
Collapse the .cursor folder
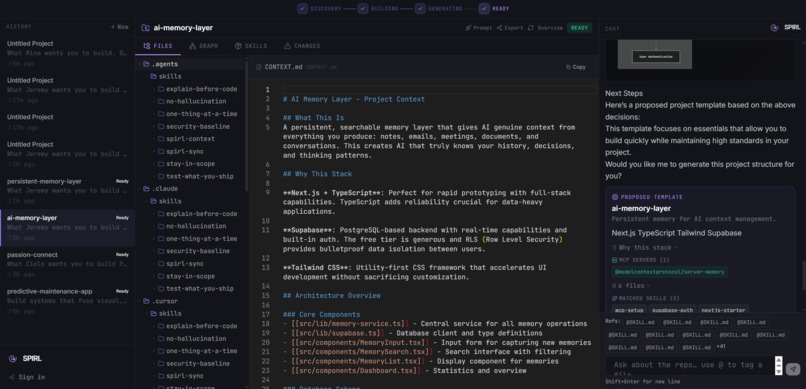click(x=139, y=301)
